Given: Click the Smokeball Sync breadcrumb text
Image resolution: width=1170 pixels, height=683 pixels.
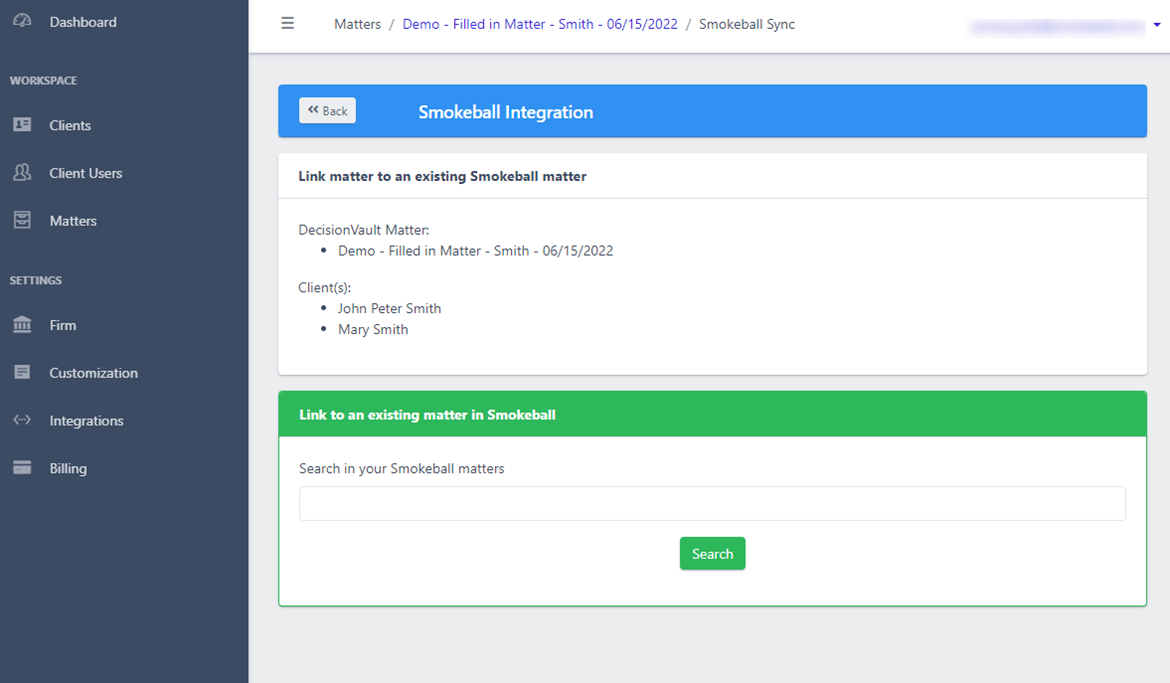Looking at the screenshot, I should [x=747, y=24].
